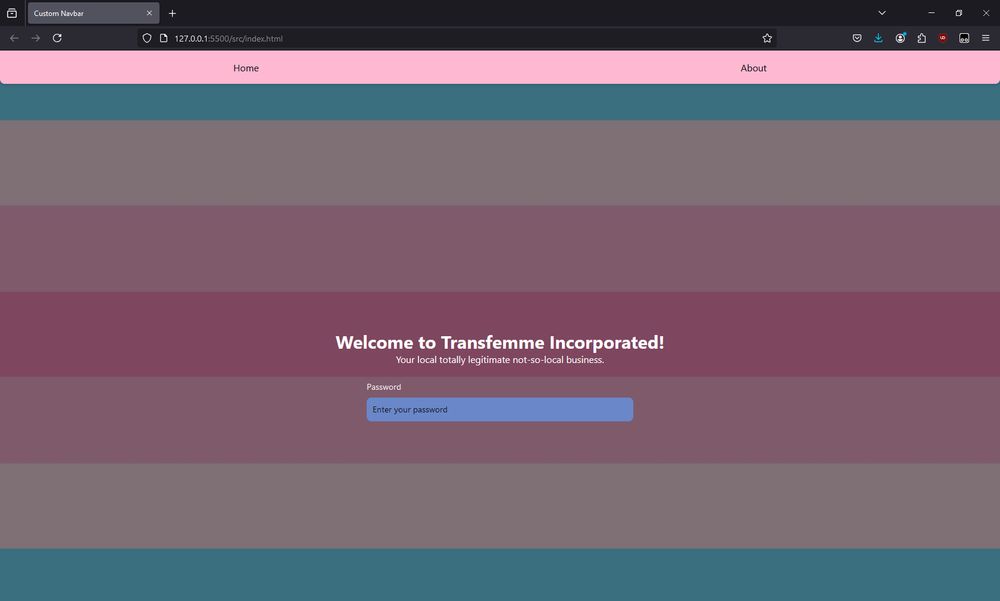Screen dimensions: 1000x601
Task: Open the Firefox account icon
Action: coord(900,38)
